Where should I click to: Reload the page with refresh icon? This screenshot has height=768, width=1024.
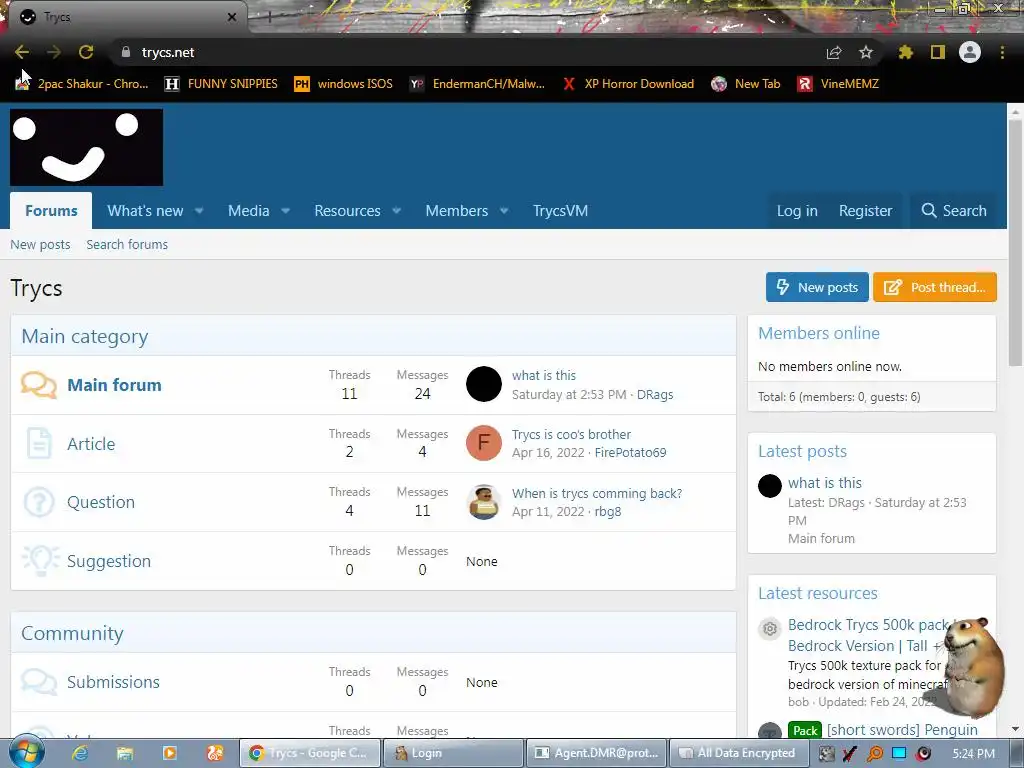[86, 52]
